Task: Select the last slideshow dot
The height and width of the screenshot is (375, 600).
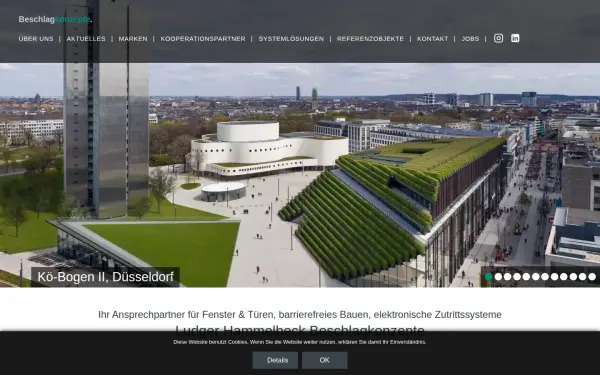Action: tap(592, 276)
